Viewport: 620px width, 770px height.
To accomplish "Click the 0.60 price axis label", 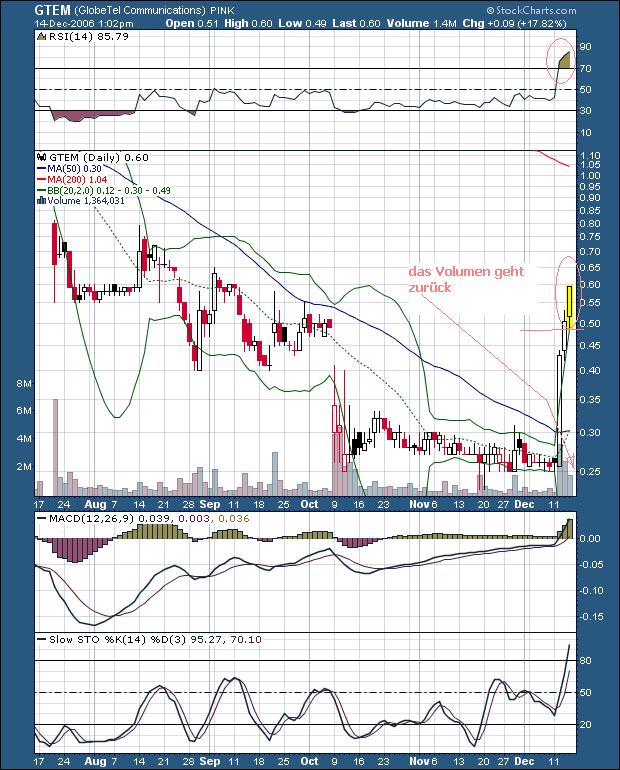I will pyautogui.click(x=590, y=285).
